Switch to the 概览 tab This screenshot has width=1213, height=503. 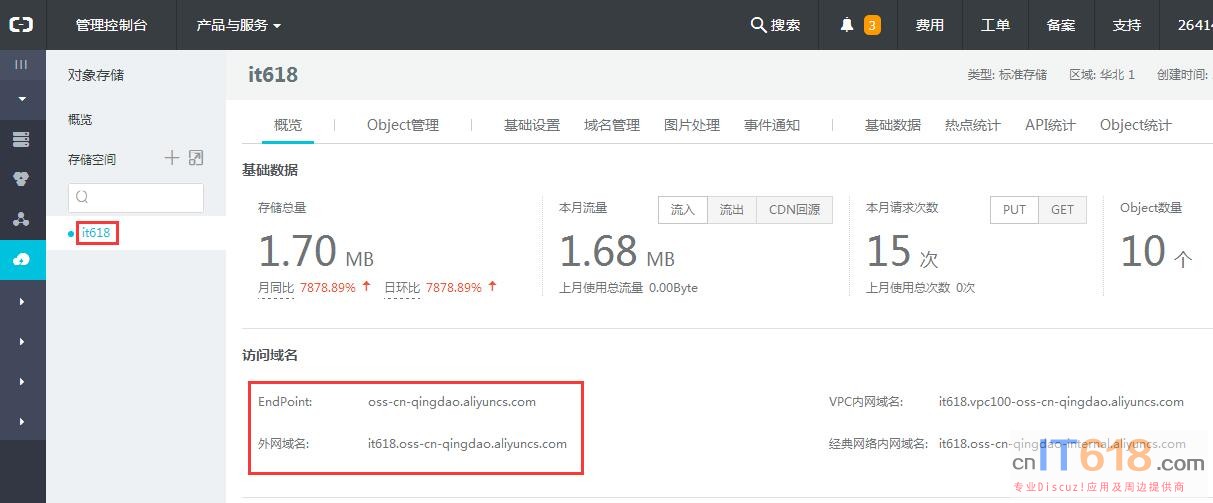[288, 125]
